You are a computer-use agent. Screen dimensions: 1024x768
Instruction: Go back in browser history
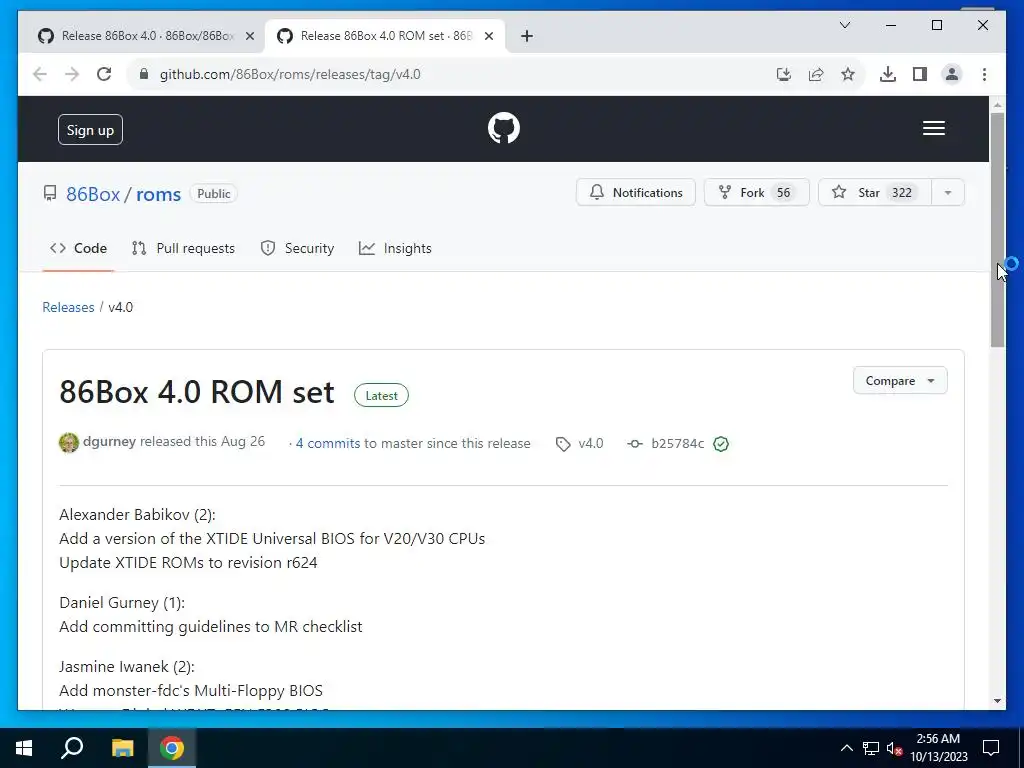click(40, 74)
